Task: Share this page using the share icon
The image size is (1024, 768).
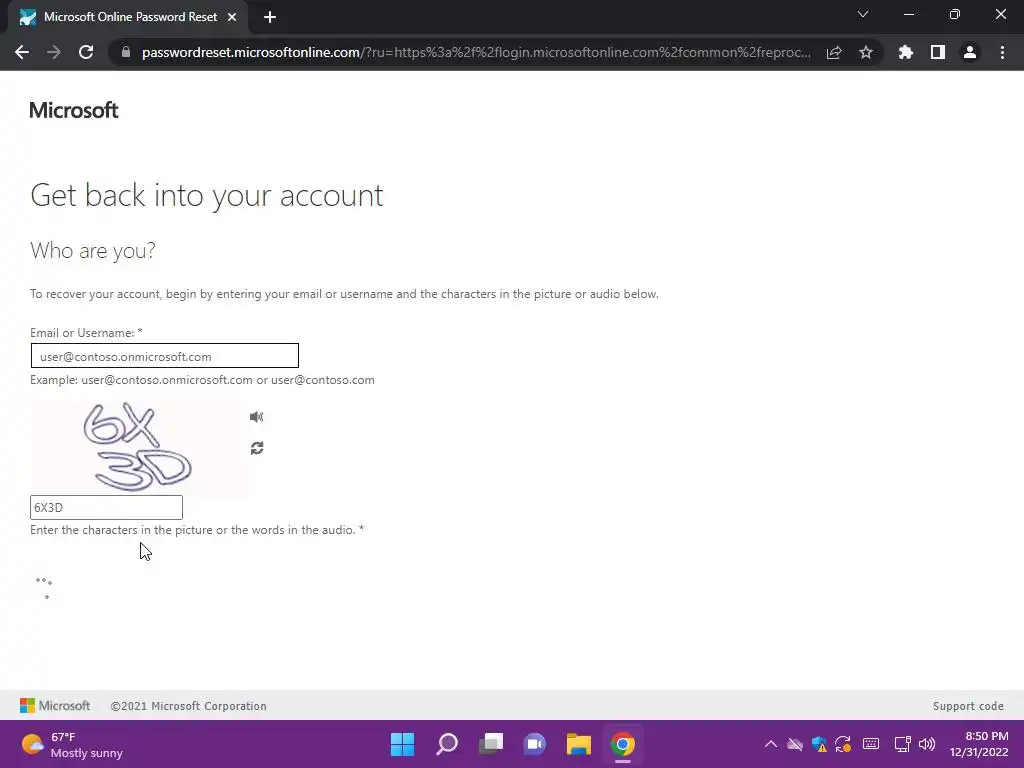Action: pos(834,52)
